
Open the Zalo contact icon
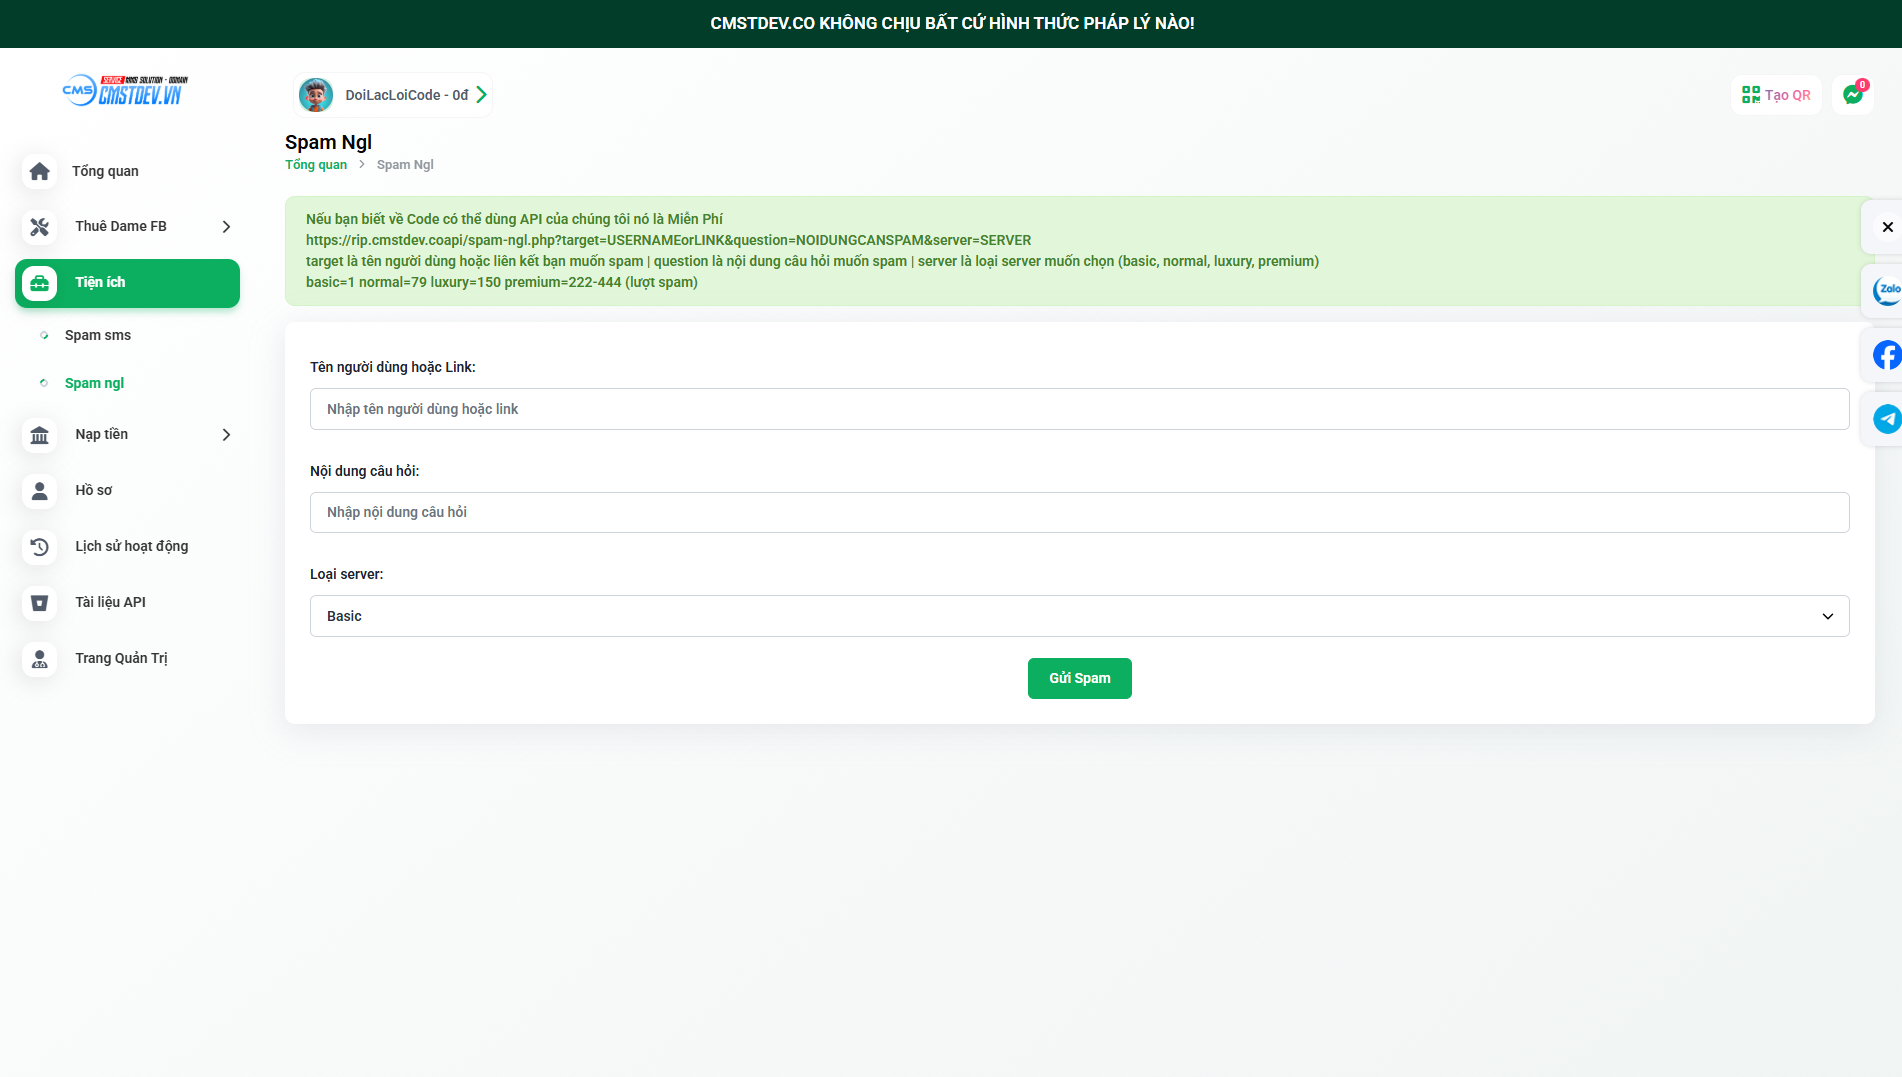pos(1886,290)
